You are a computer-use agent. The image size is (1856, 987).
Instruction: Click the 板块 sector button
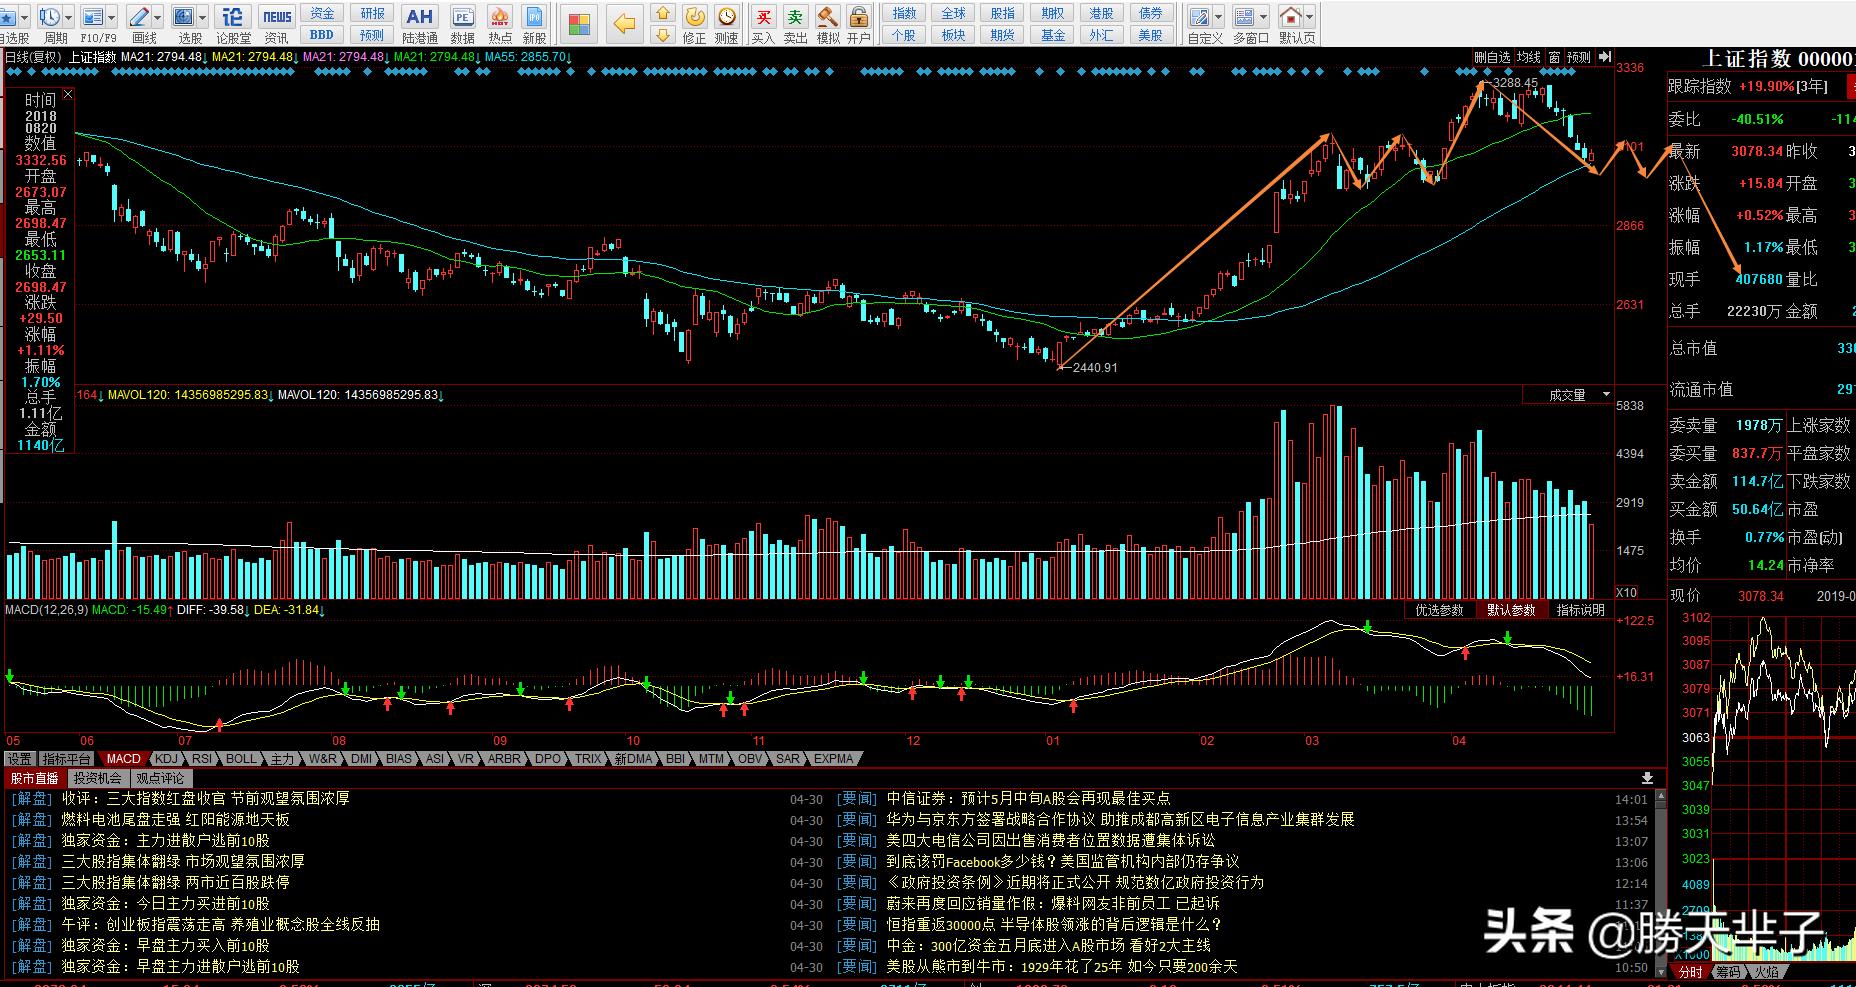pos(953,35)
